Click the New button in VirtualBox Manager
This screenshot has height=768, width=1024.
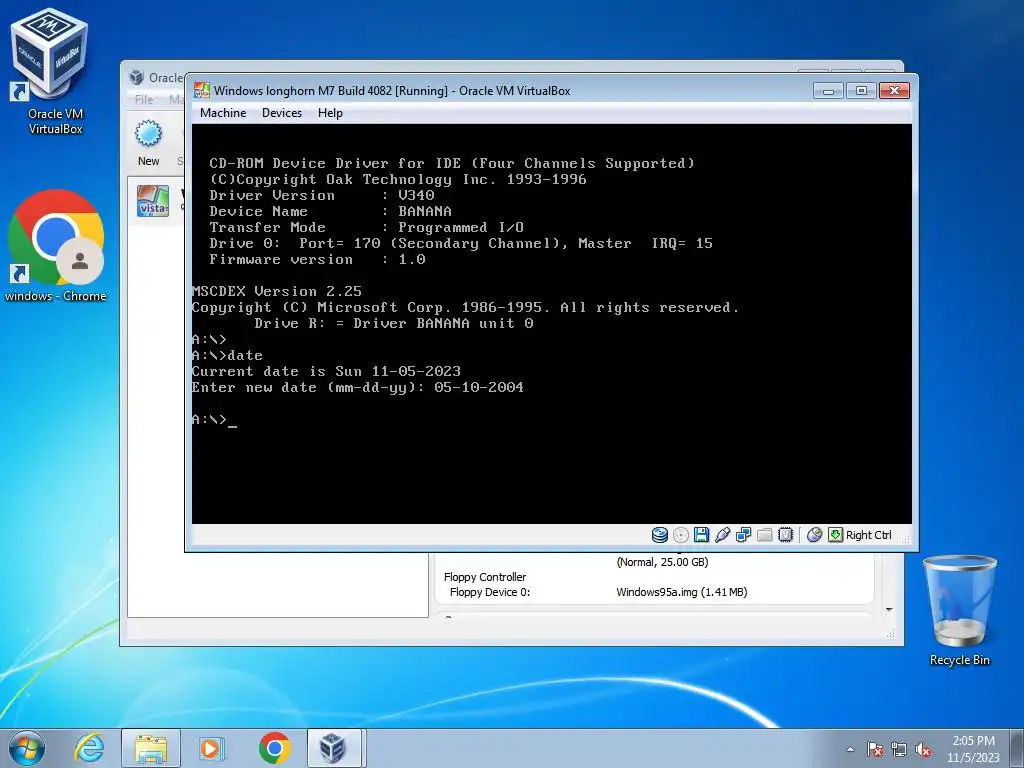148,143
